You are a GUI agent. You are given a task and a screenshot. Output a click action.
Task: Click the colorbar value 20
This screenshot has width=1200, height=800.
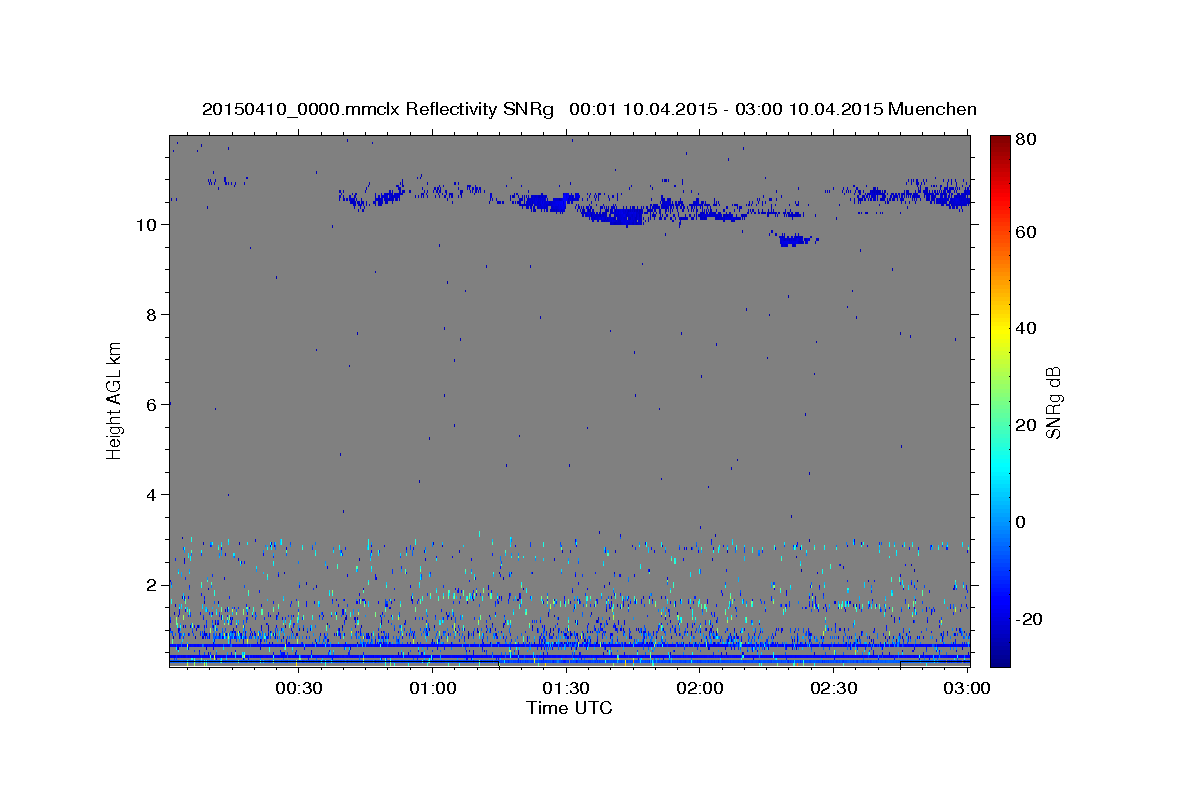click(1024, 425)
